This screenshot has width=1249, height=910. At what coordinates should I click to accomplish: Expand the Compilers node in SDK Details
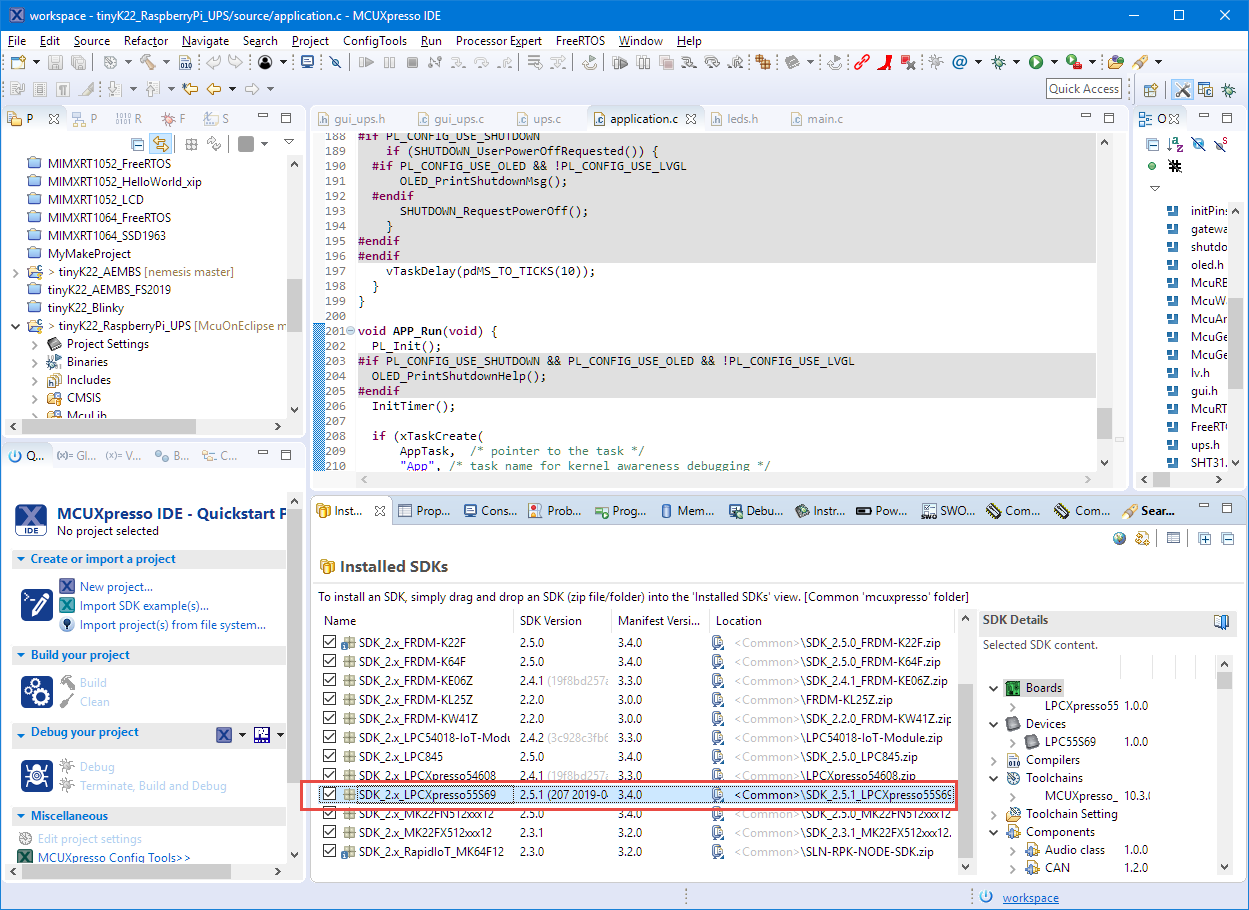(993, 760)
